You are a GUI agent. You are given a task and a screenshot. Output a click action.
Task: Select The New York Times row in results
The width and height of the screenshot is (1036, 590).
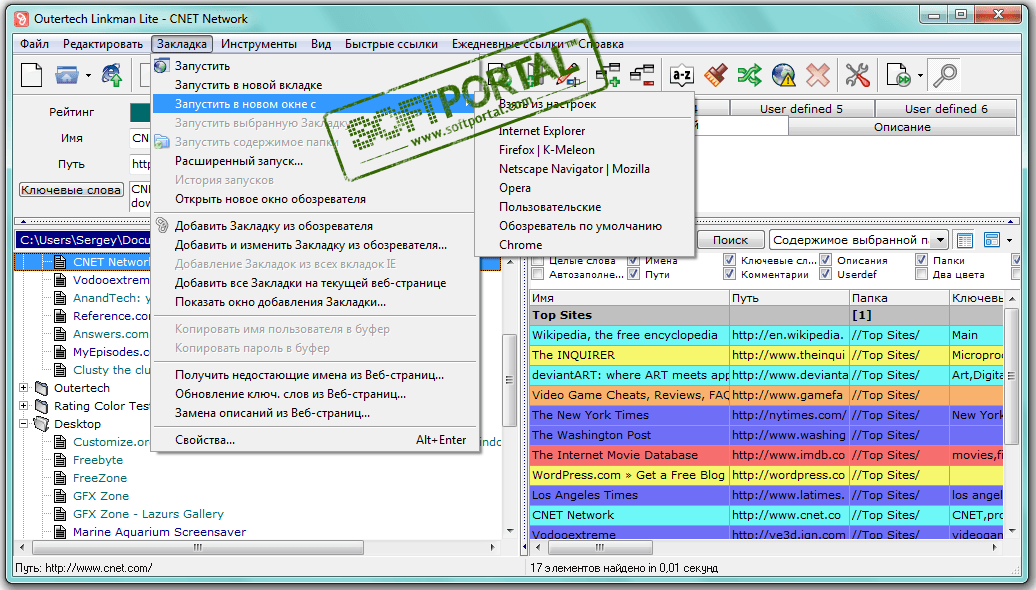pyautogui.click(x=766, y=415)
